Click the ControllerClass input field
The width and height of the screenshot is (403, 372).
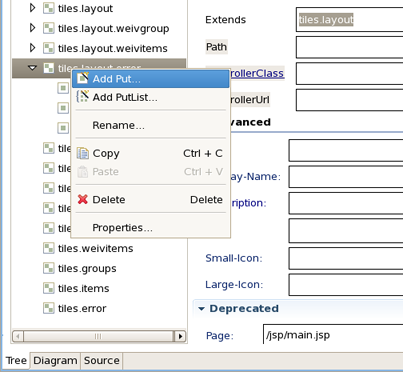point(349,73)
